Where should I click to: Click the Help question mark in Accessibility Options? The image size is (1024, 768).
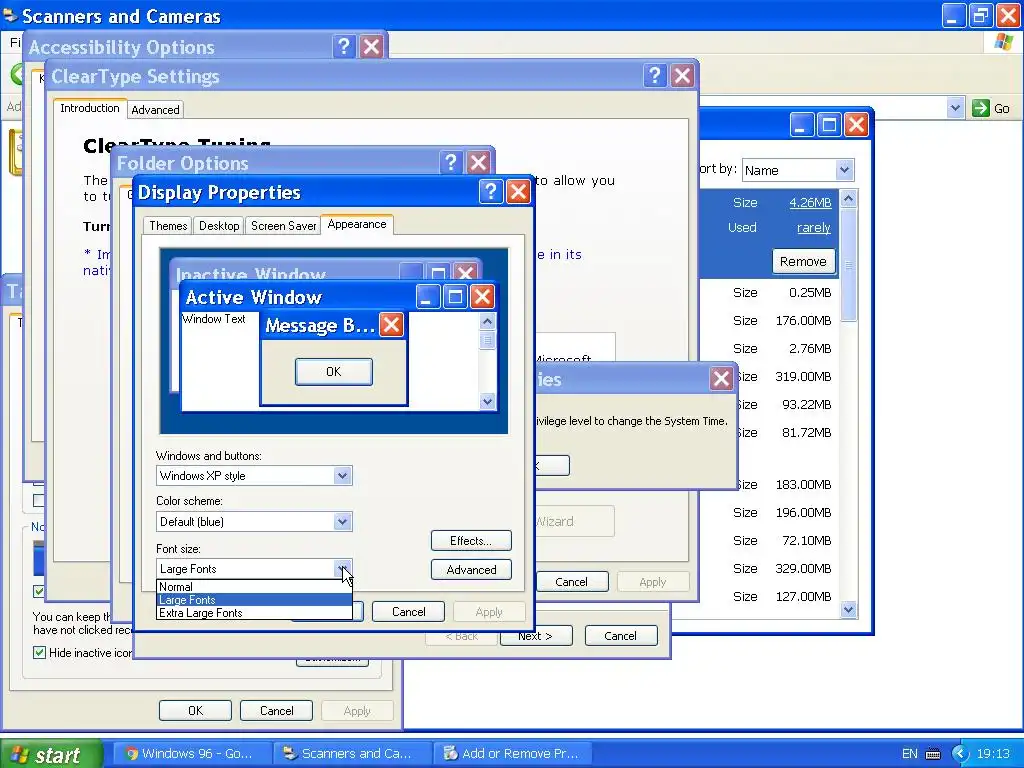(344, 46)
